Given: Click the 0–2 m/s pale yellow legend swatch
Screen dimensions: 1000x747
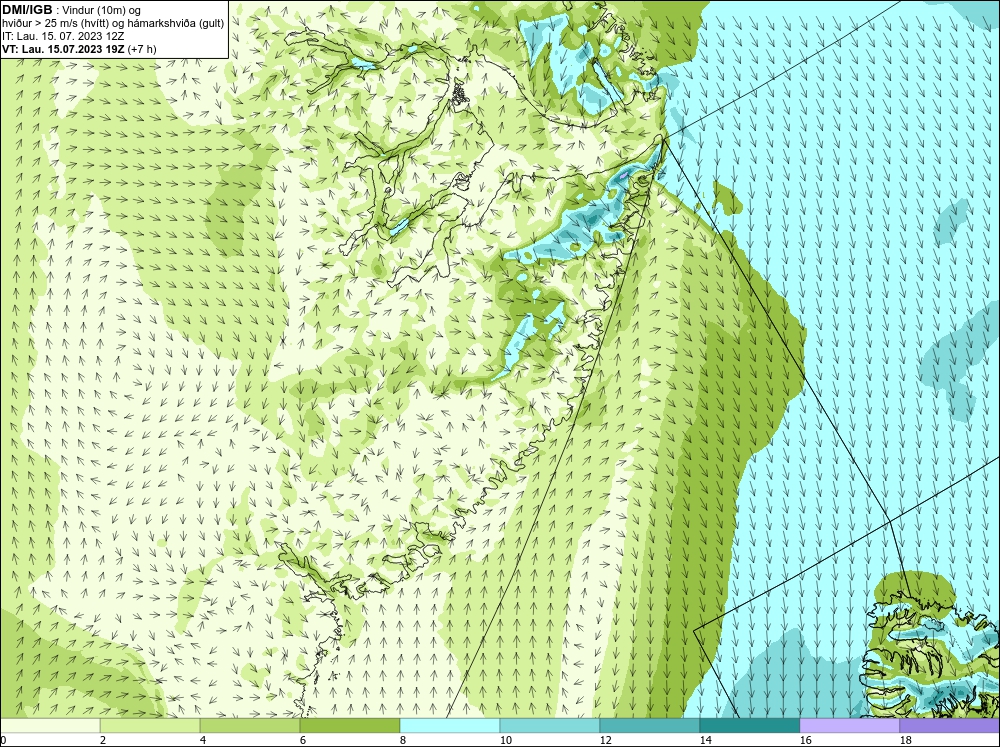Looking at the screenshot, I should pyautogui.click(x=50, y=725).
